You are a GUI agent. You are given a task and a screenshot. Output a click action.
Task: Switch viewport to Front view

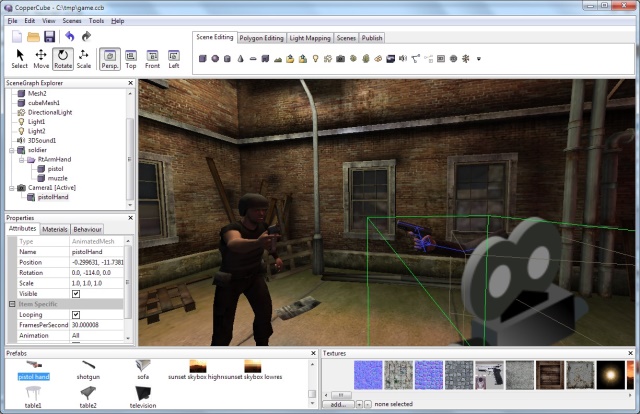pos(152,59)
